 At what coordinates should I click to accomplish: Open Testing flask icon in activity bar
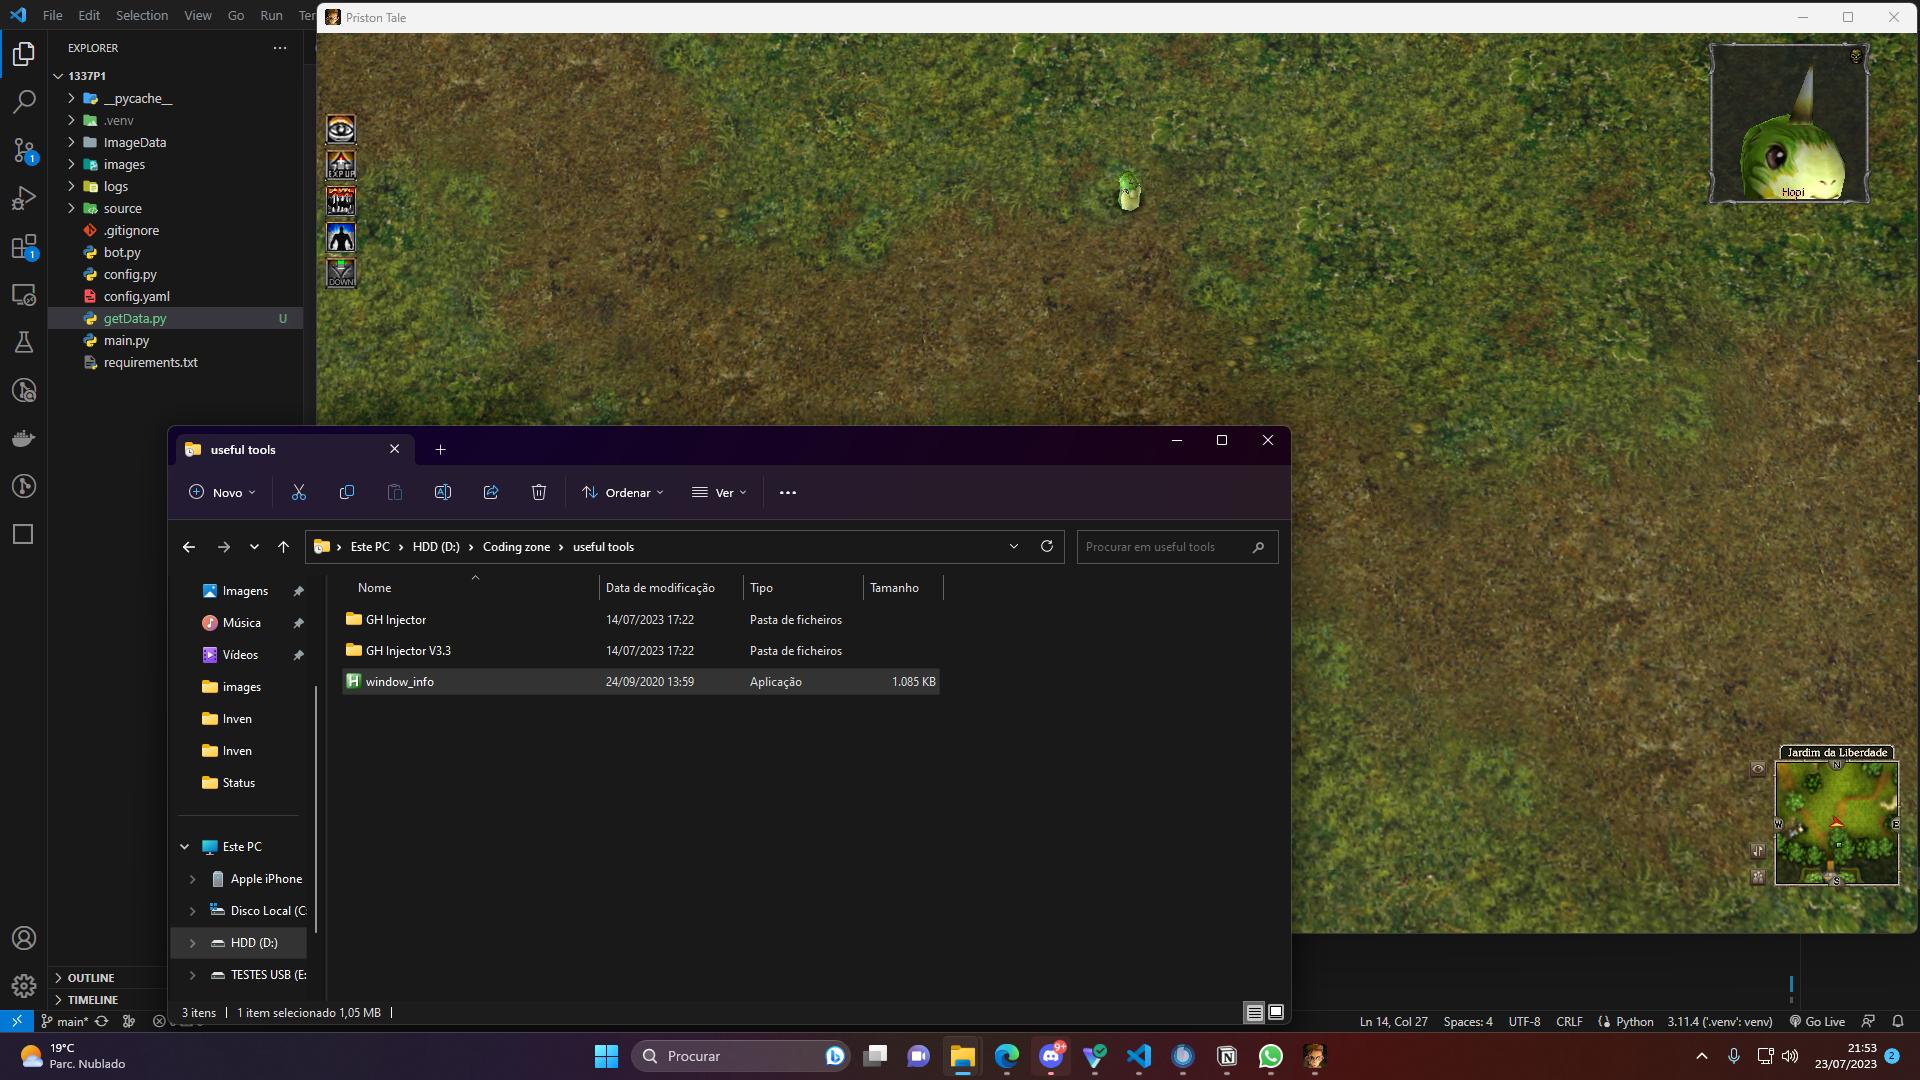[x=24, y=342]
